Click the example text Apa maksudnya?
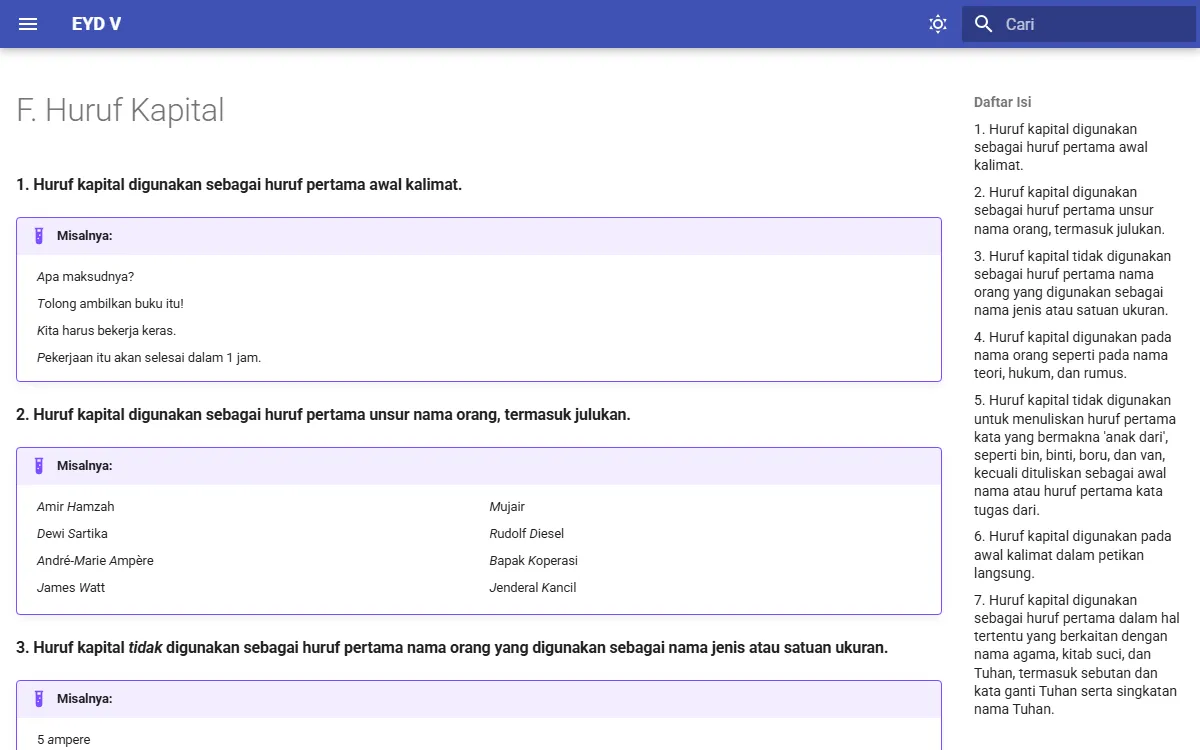 pos(85,277)
